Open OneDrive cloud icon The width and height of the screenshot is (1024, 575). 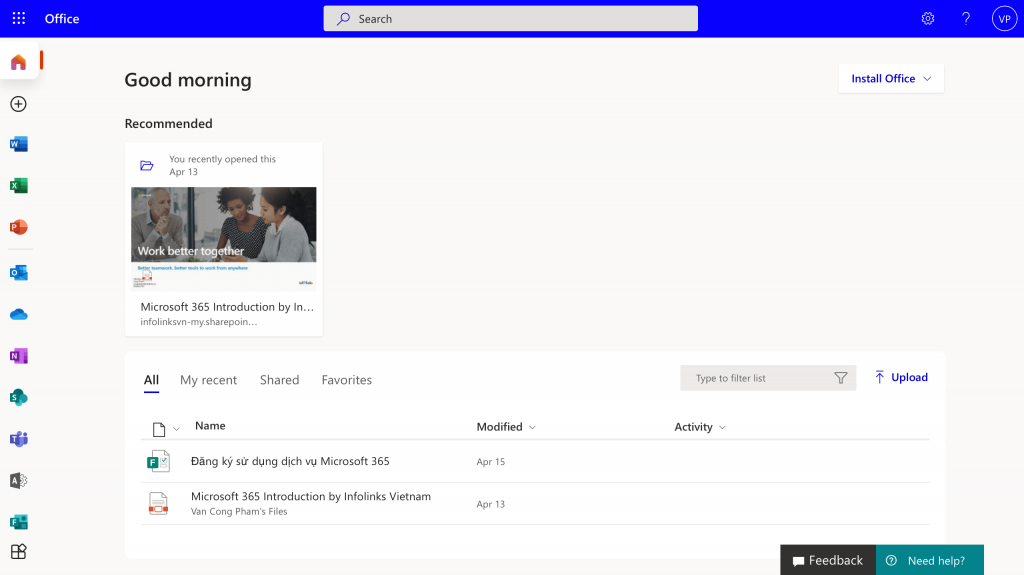pyautogui.click(x=18, y=314)
